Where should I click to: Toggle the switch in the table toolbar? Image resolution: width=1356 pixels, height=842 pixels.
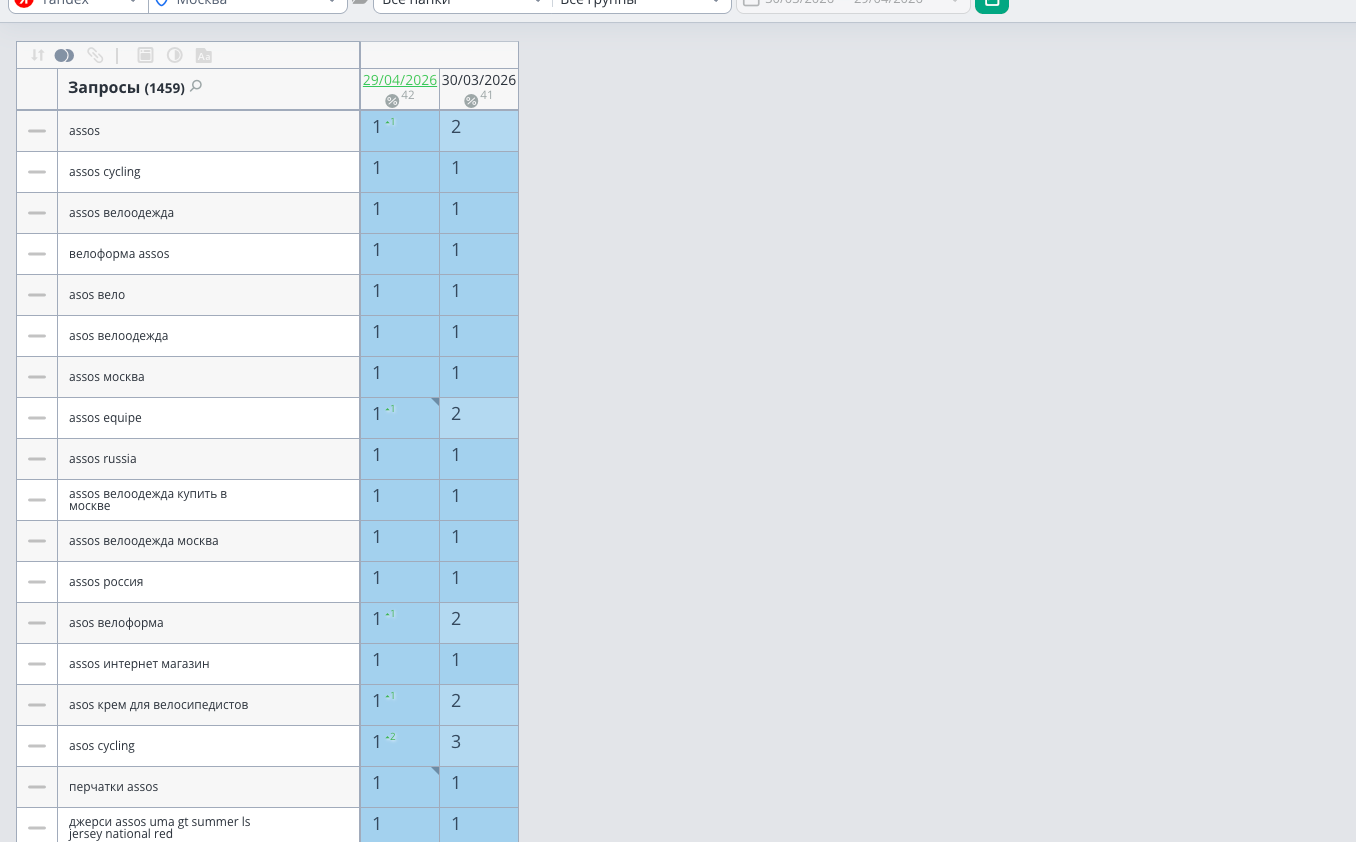64,56
